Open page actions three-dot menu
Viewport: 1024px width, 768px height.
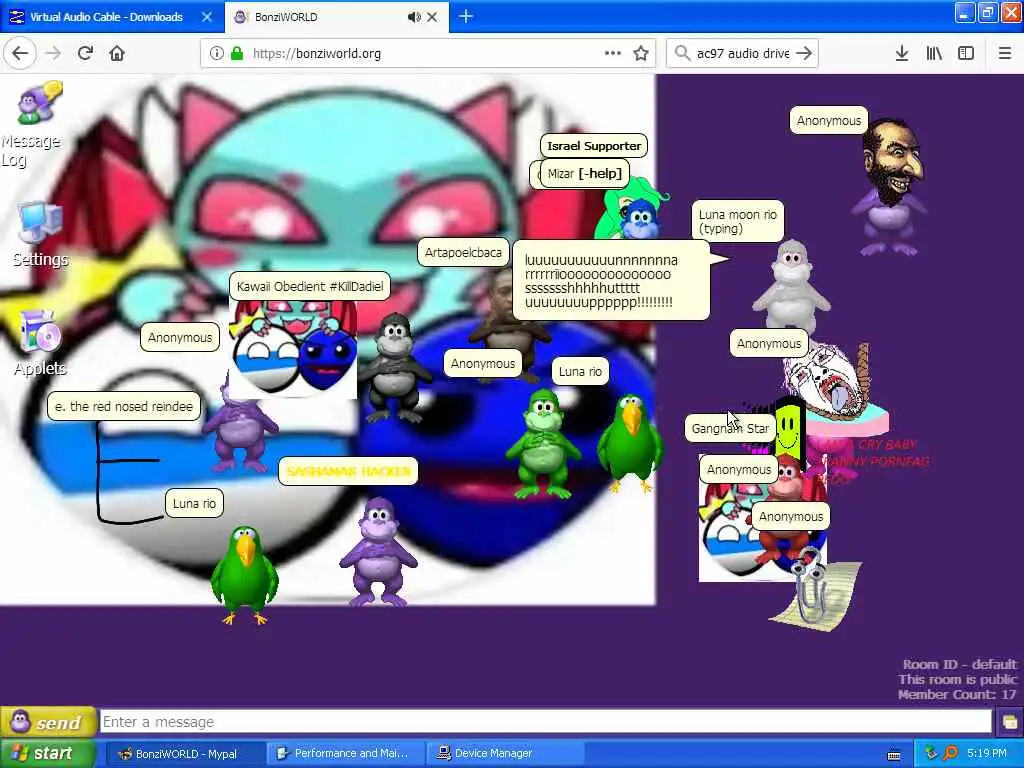613,54
